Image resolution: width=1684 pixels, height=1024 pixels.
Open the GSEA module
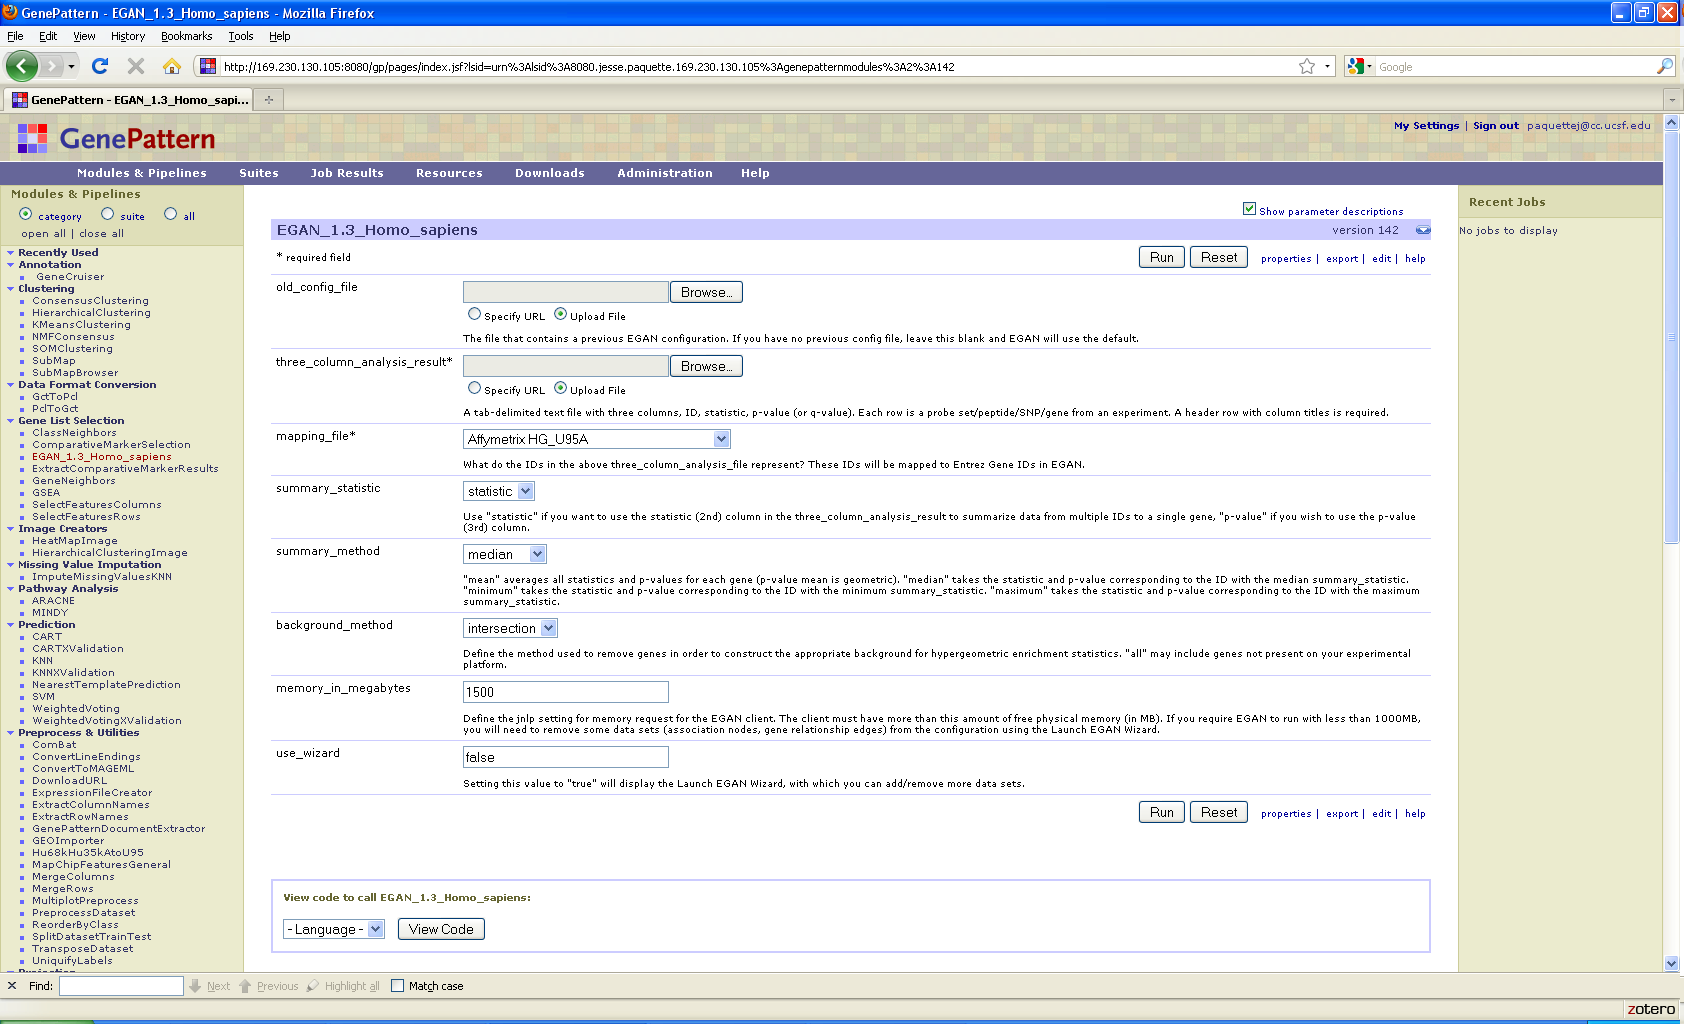tap(46, 492)
